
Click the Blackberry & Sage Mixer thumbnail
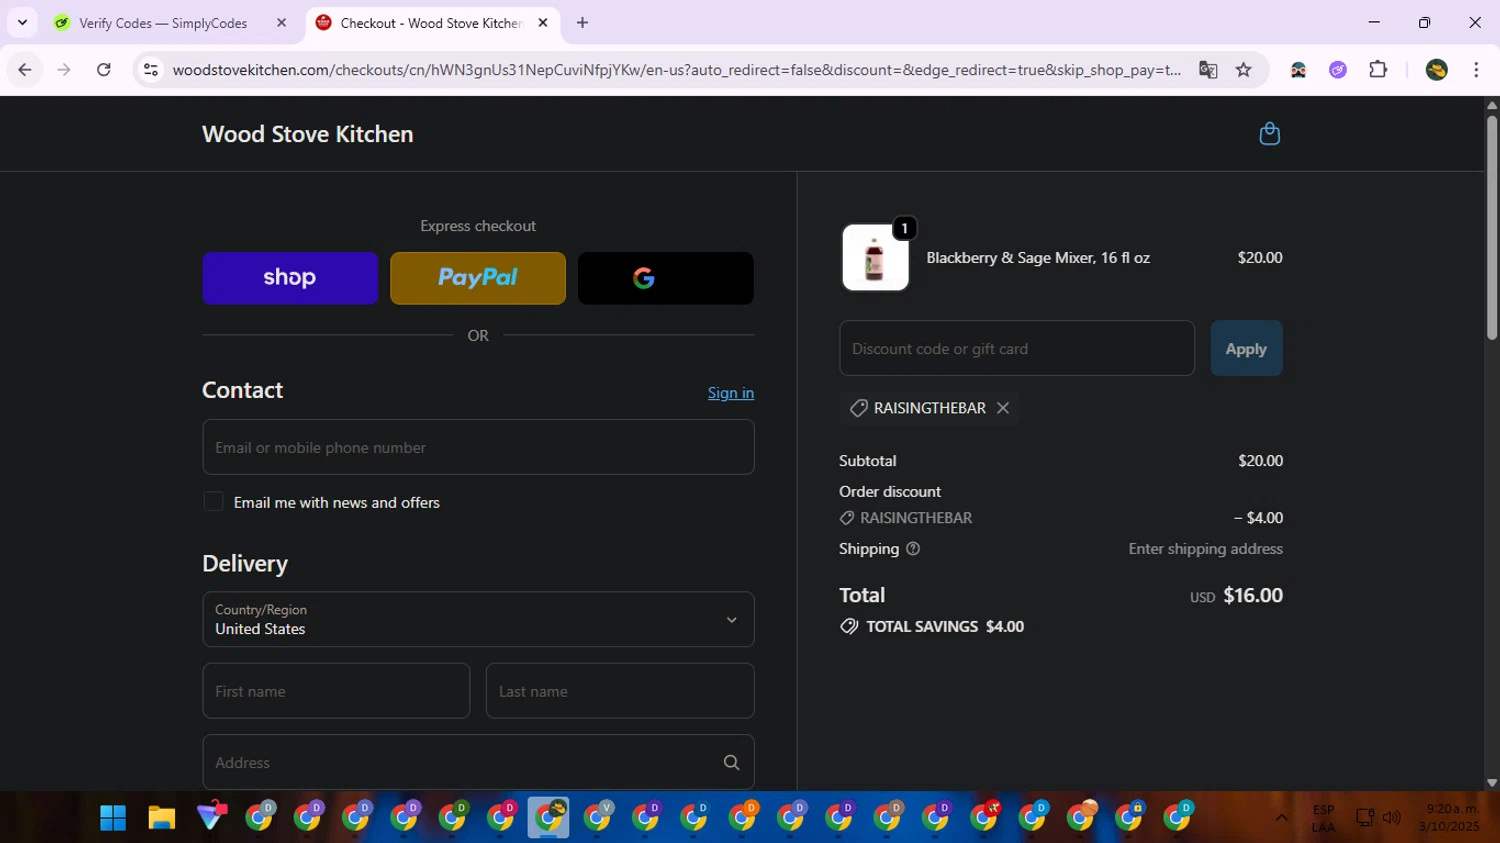875,257
